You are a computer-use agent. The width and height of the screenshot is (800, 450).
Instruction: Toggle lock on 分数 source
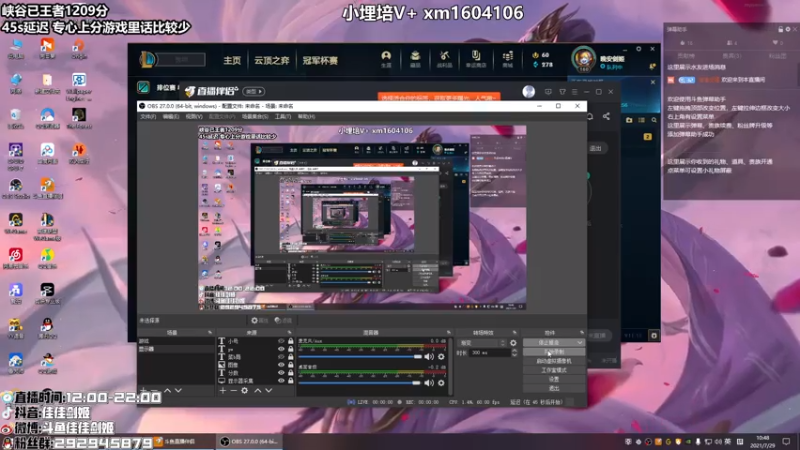click(x=290, y=372)
